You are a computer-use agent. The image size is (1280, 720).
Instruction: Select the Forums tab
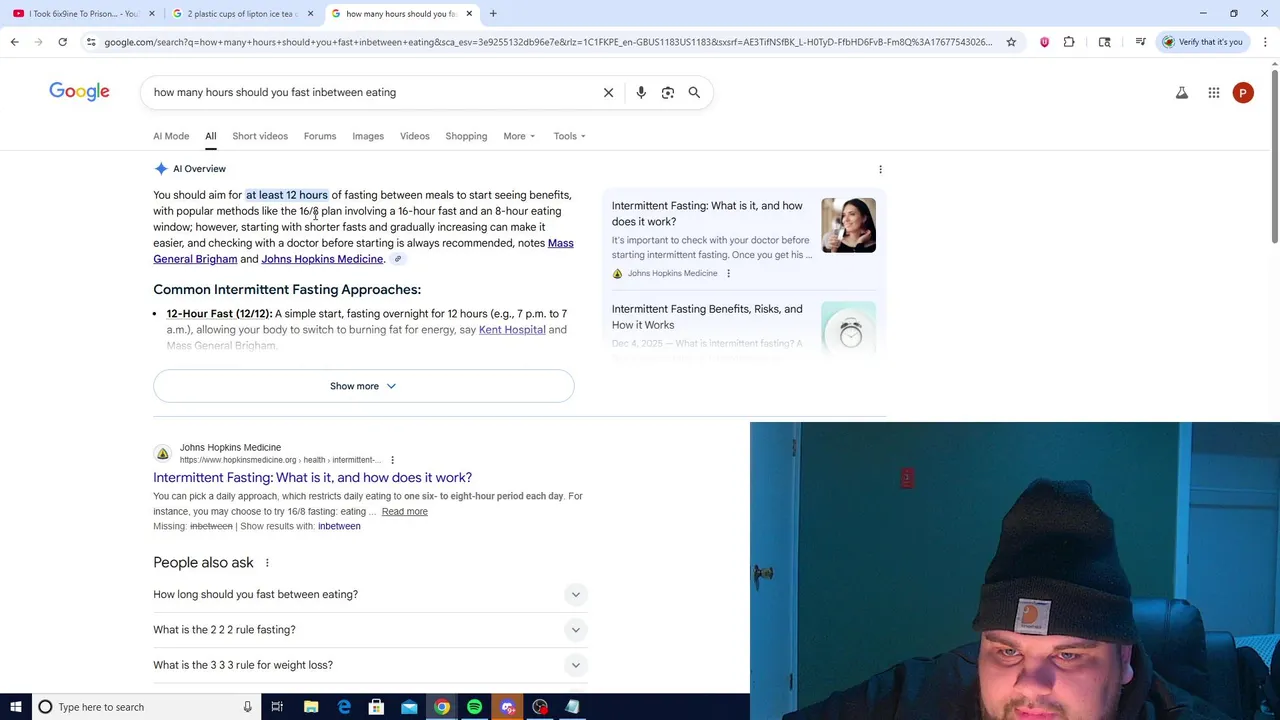(x=320, y=136)
